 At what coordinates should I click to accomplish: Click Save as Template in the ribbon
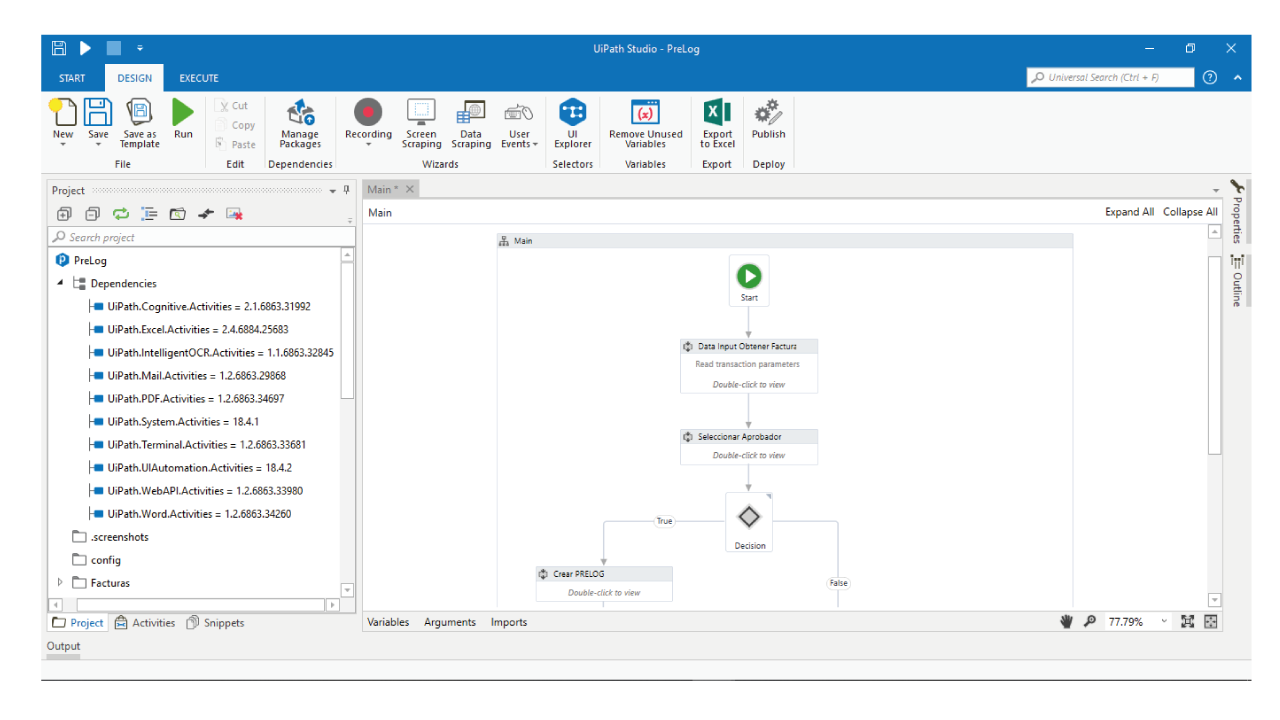click(x=140, y=124)
